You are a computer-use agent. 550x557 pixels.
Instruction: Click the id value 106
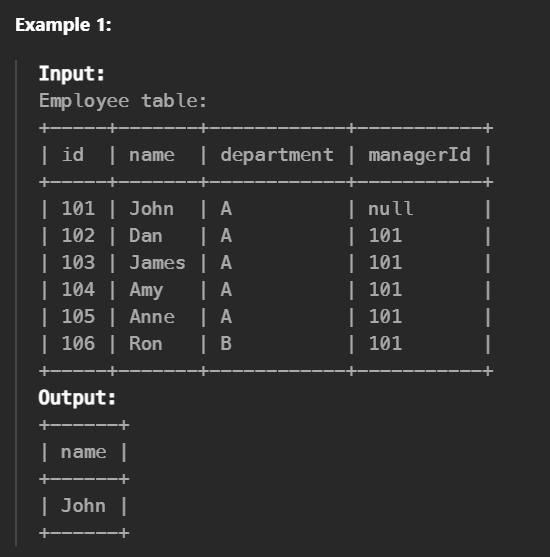coord(78,344)
